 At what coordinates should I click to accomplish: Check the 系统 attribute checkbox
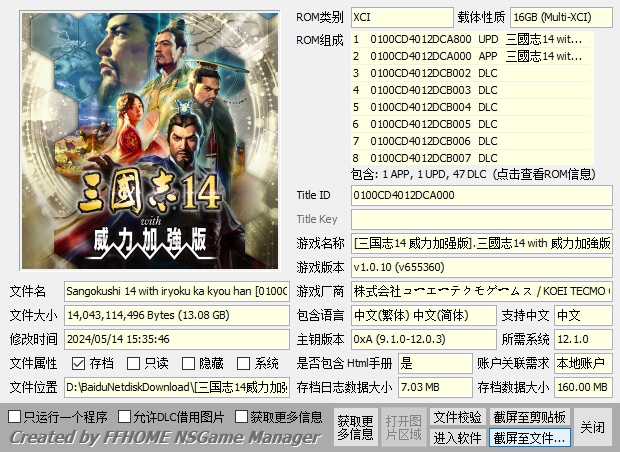pos(243,363)
